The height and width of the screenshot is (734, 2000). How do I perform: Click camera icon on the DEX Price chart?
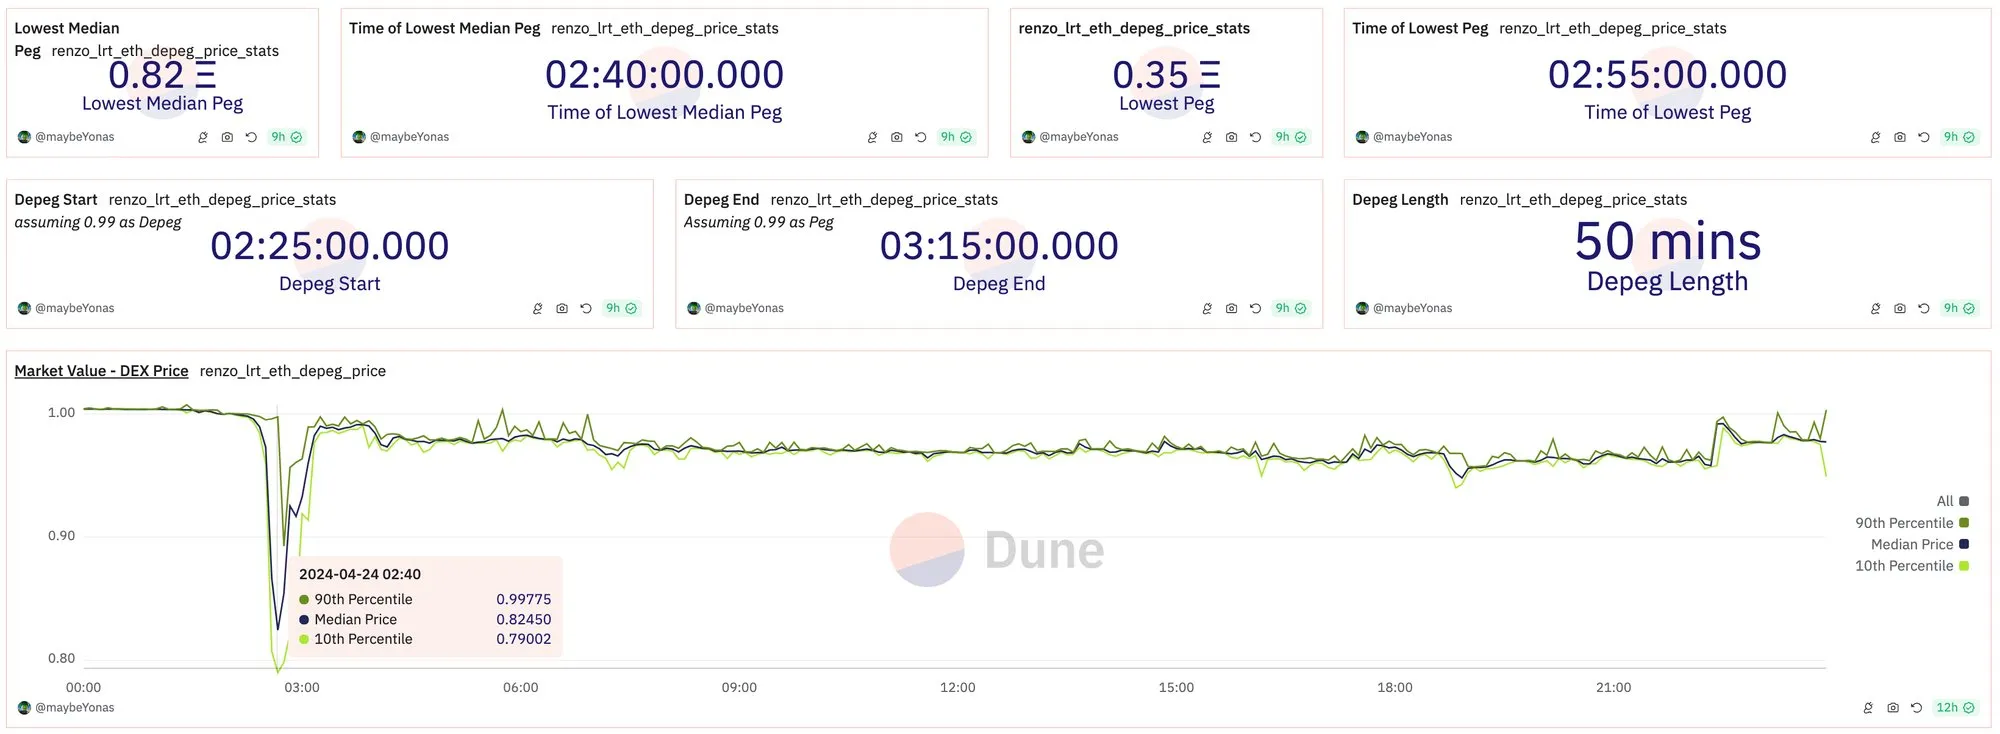click(x=1893, y=707)
